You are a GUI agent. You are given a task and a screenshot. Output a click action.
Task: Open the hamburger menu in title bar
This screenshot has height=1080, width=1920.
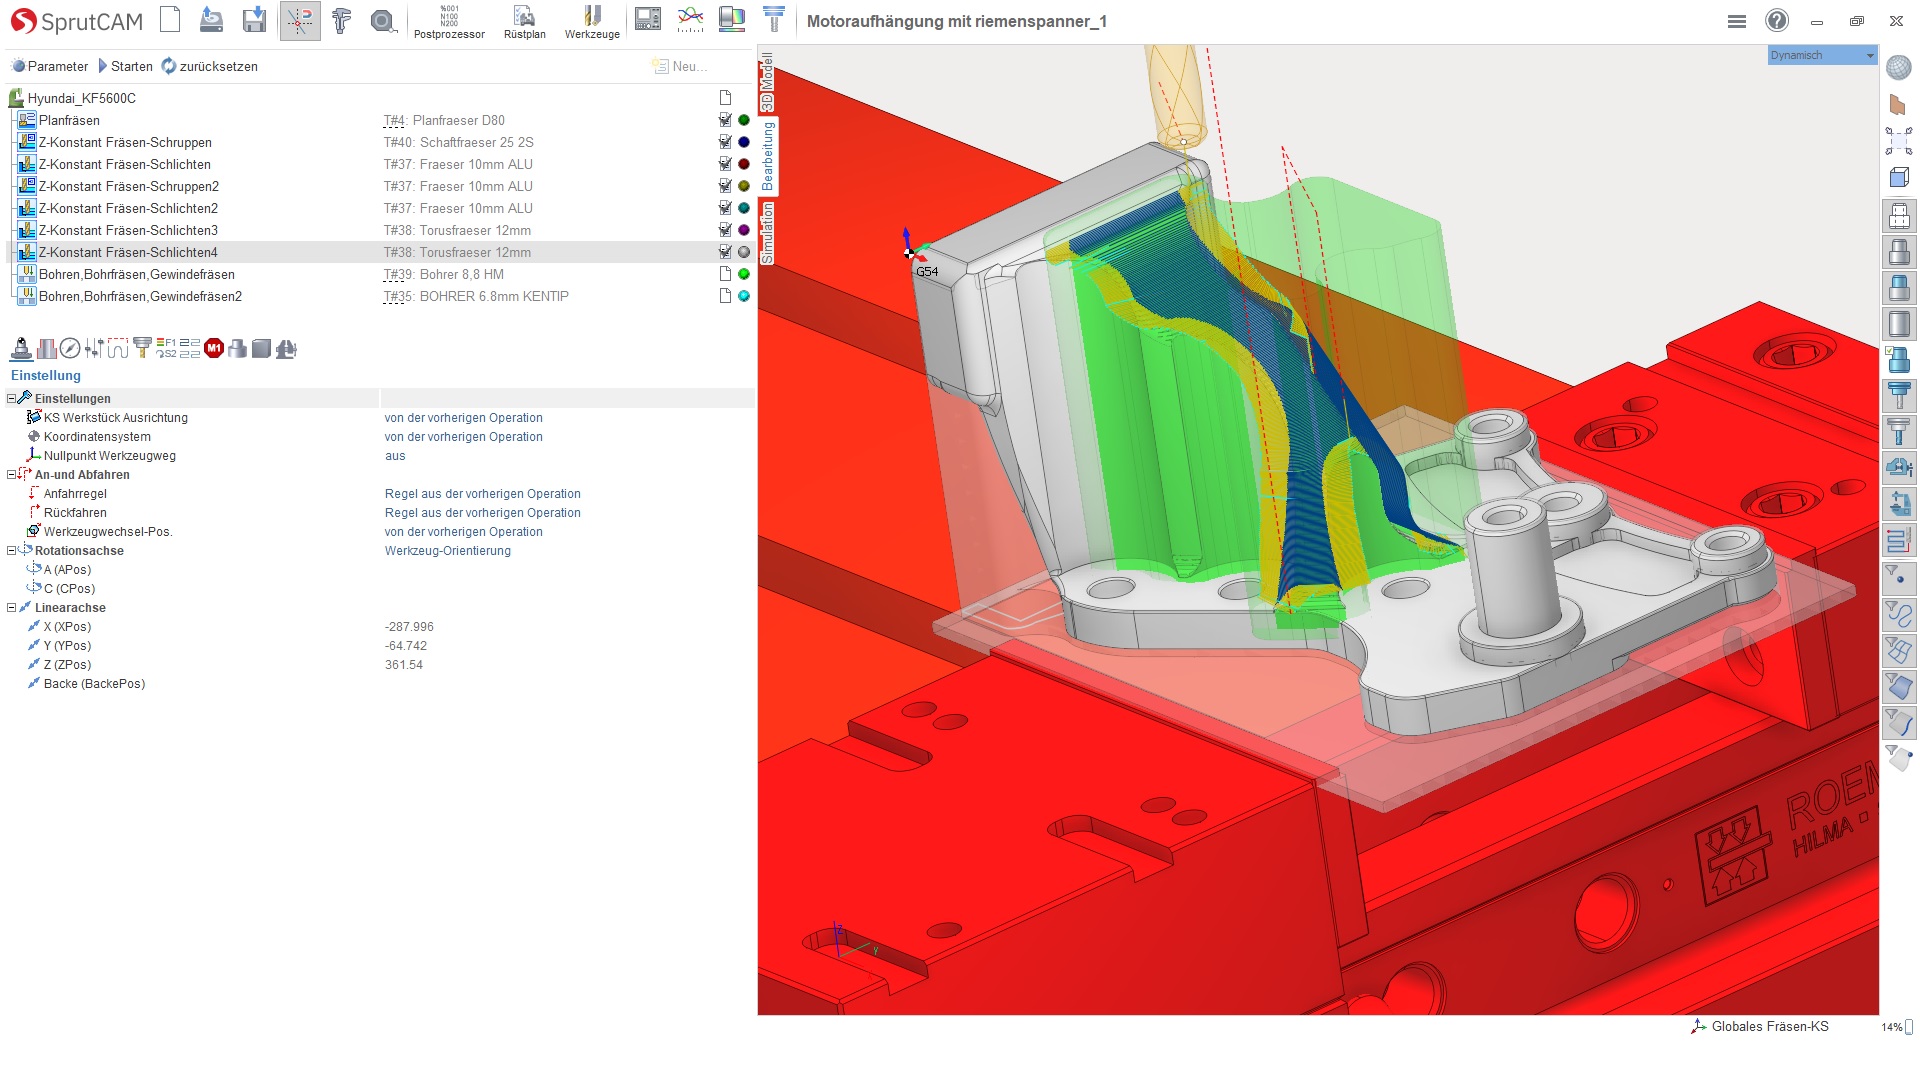tap(1737, 21)
